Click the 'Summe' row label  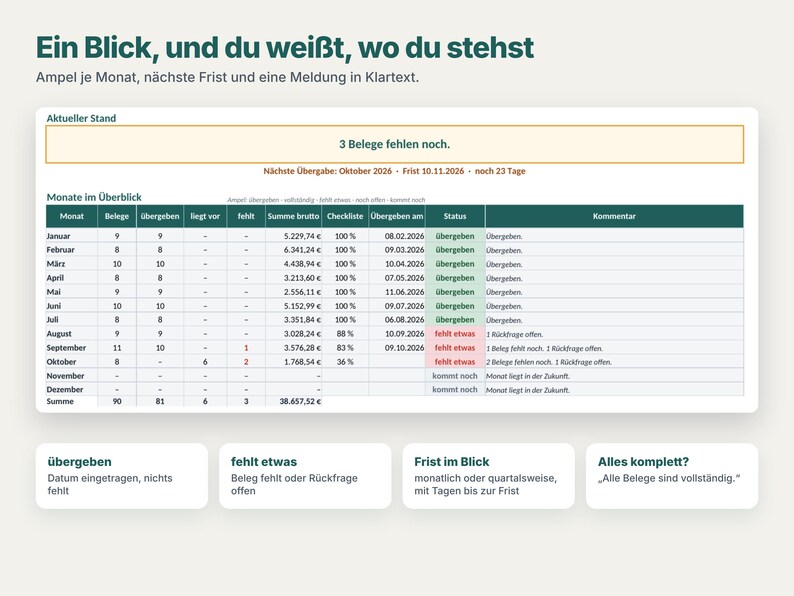coord(60,401)
